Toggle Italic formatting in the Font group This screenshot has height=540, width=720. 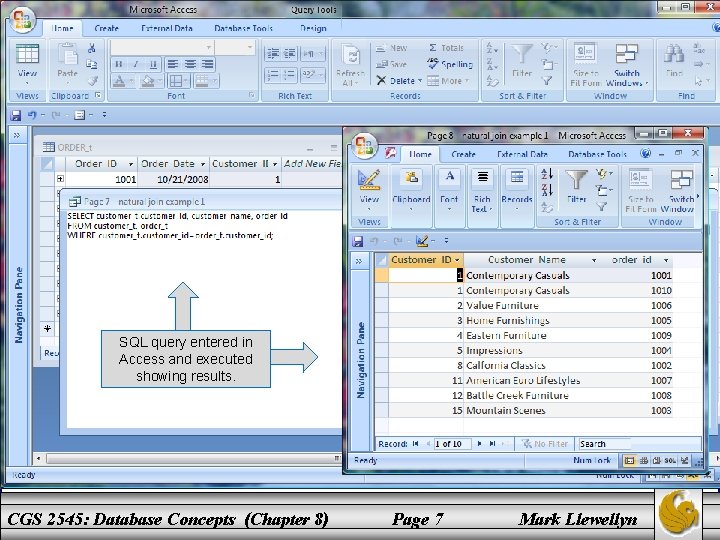pos(136,64)
